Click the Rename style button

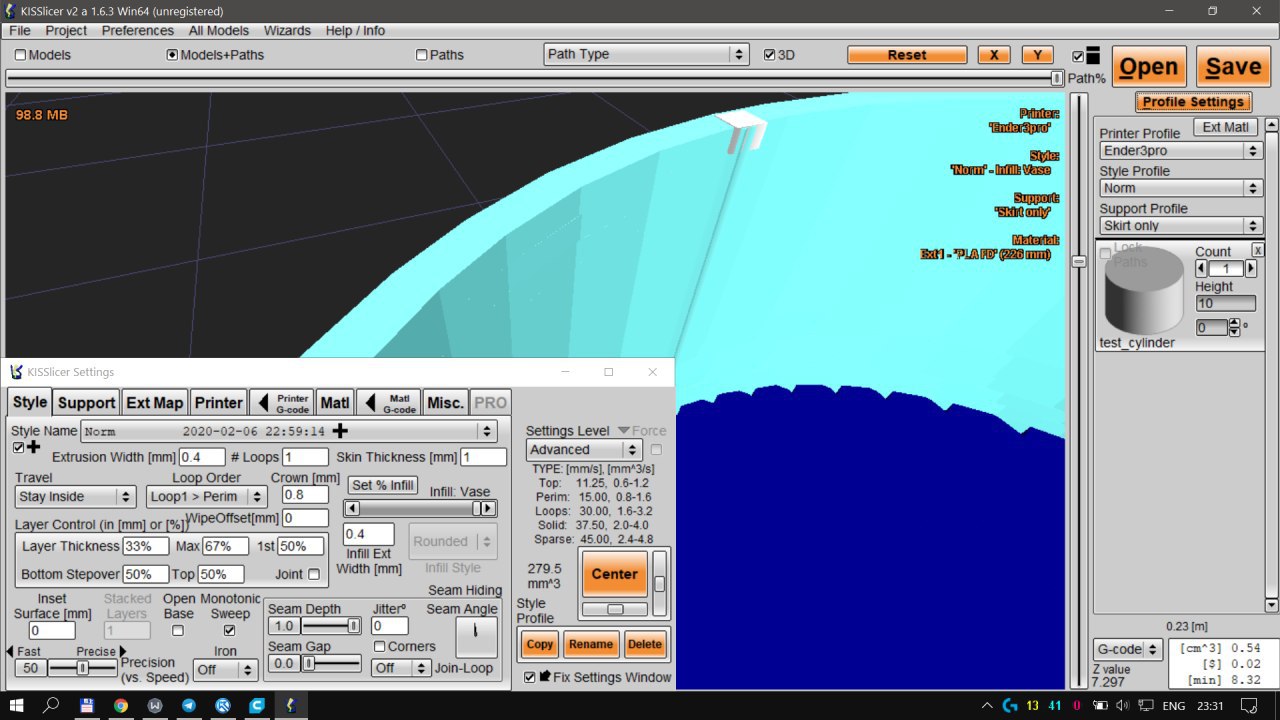590,644
